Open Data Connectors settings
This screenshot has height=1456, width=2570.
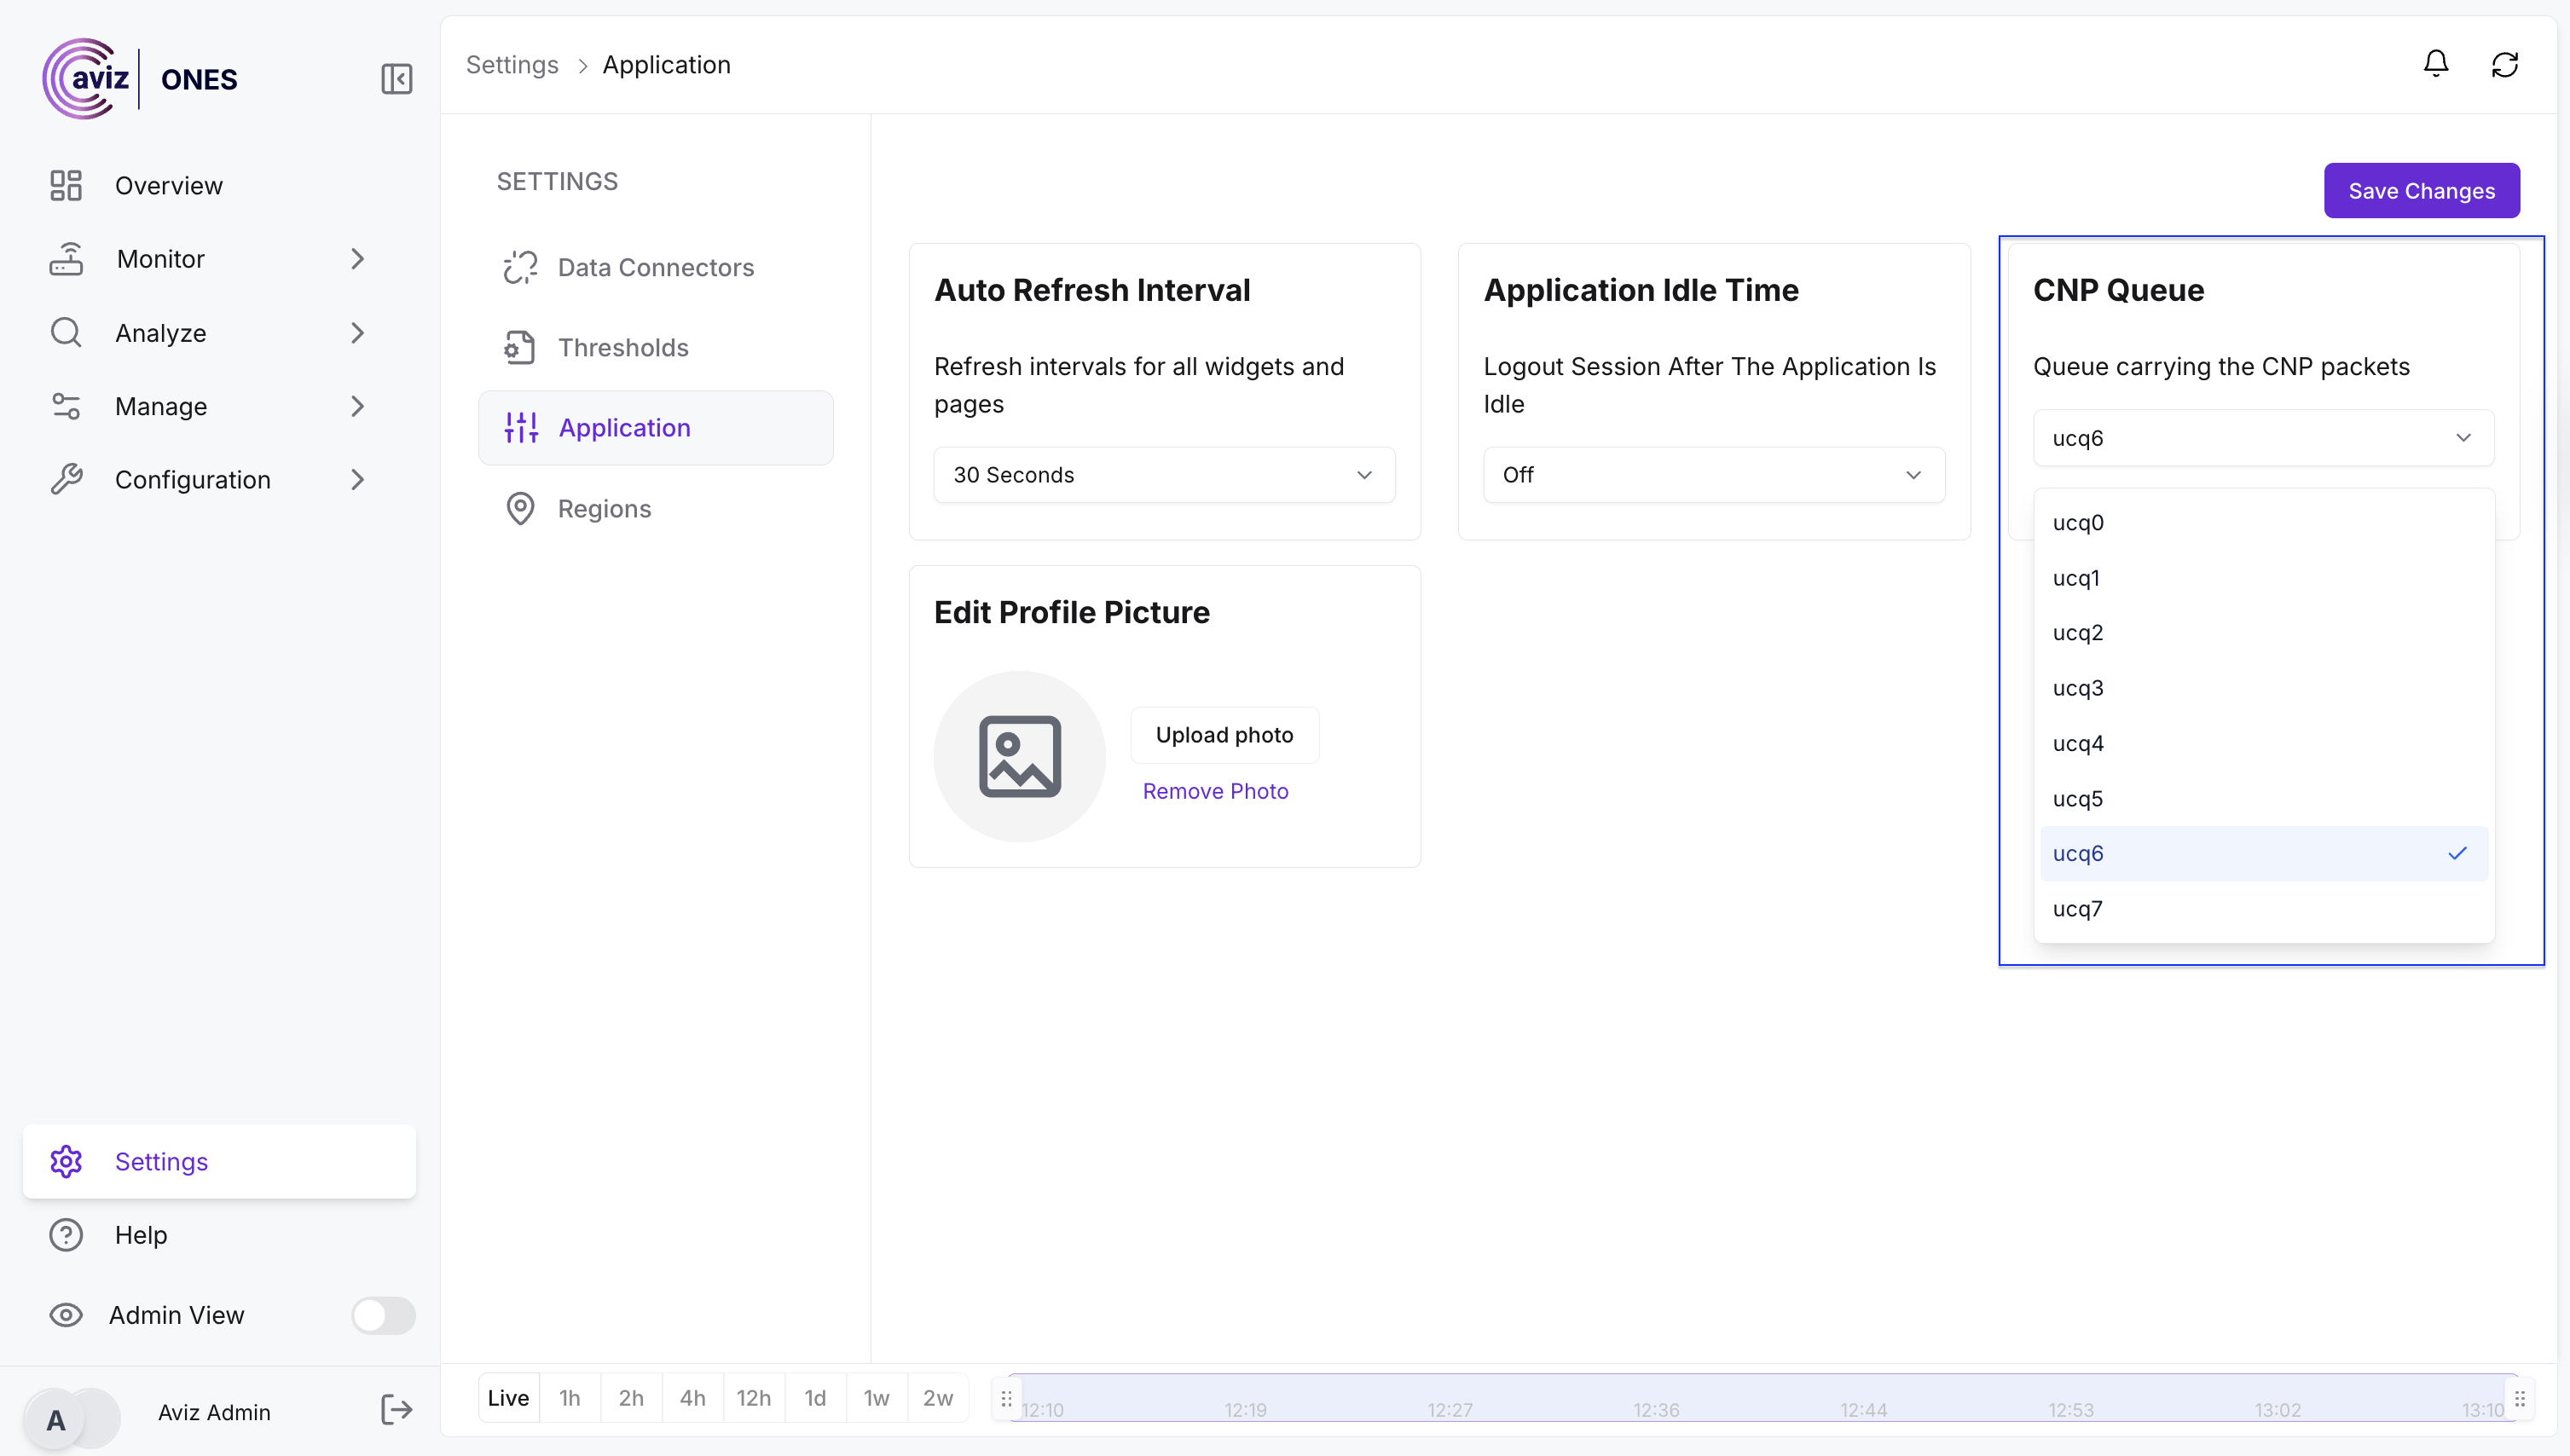point(655,267)
